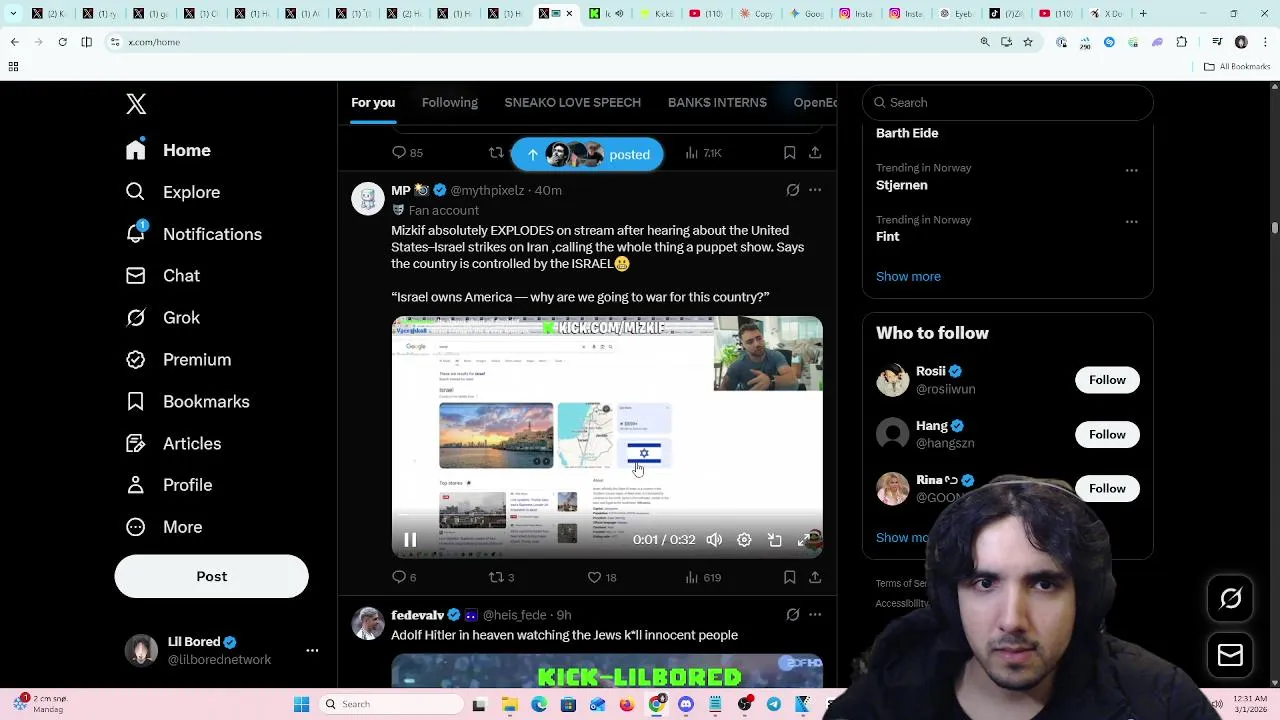Click browser back arrow
Viewport: 1280px width, 720px height.
[14, 42]
